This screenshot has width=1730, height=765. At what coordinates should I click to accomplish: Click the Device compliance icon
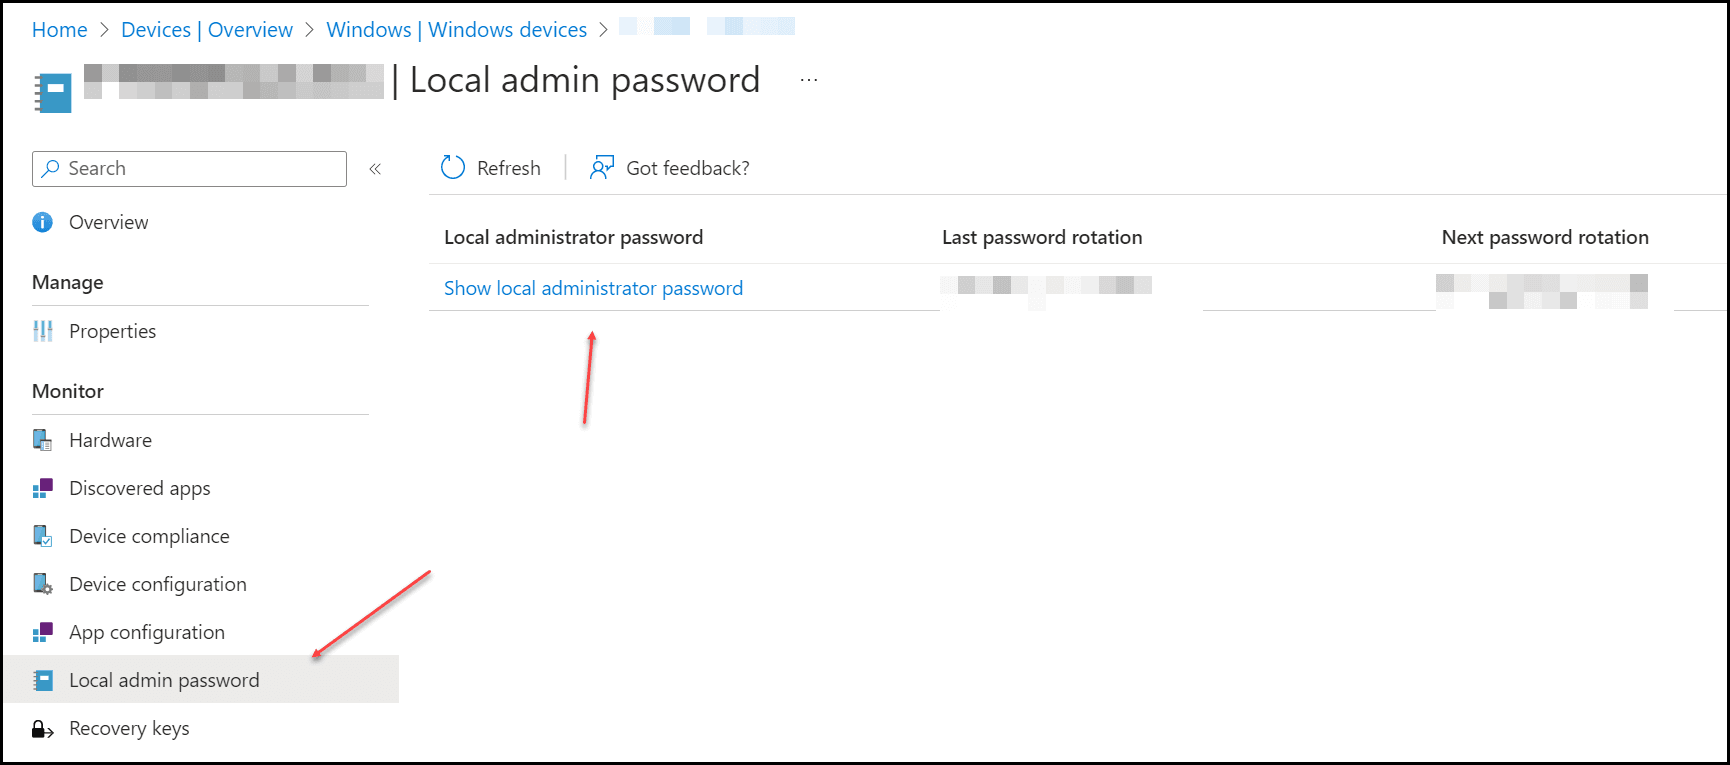click(43, 536)
